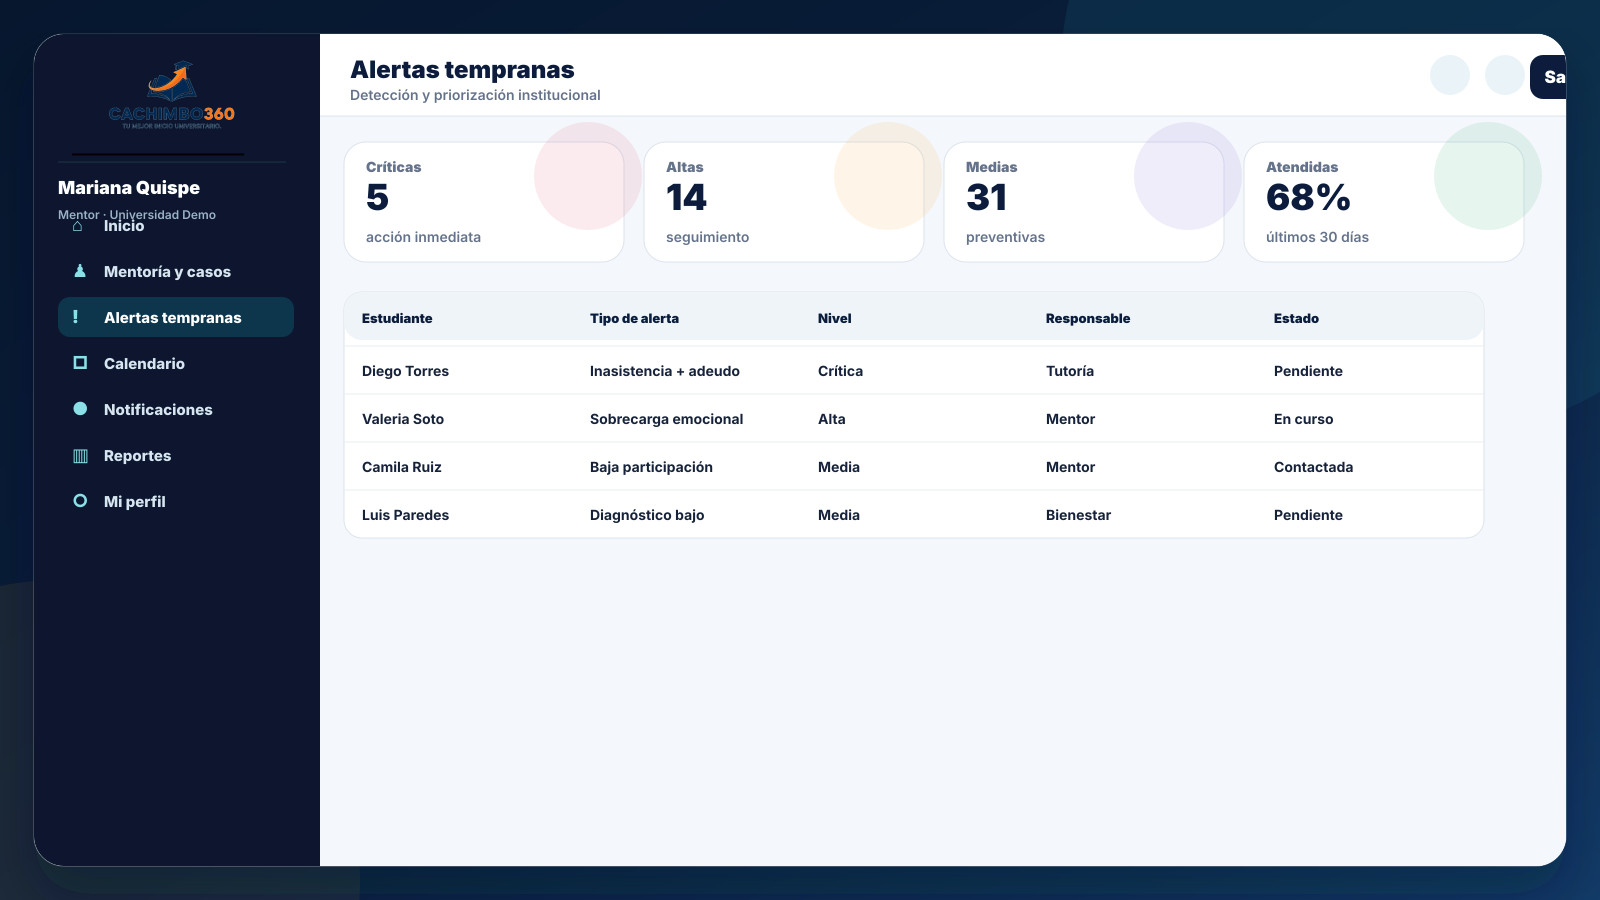Select student Valeria Soto
Image resolution: width=1600 pixels, height=900 pixels.
(403, 419)
